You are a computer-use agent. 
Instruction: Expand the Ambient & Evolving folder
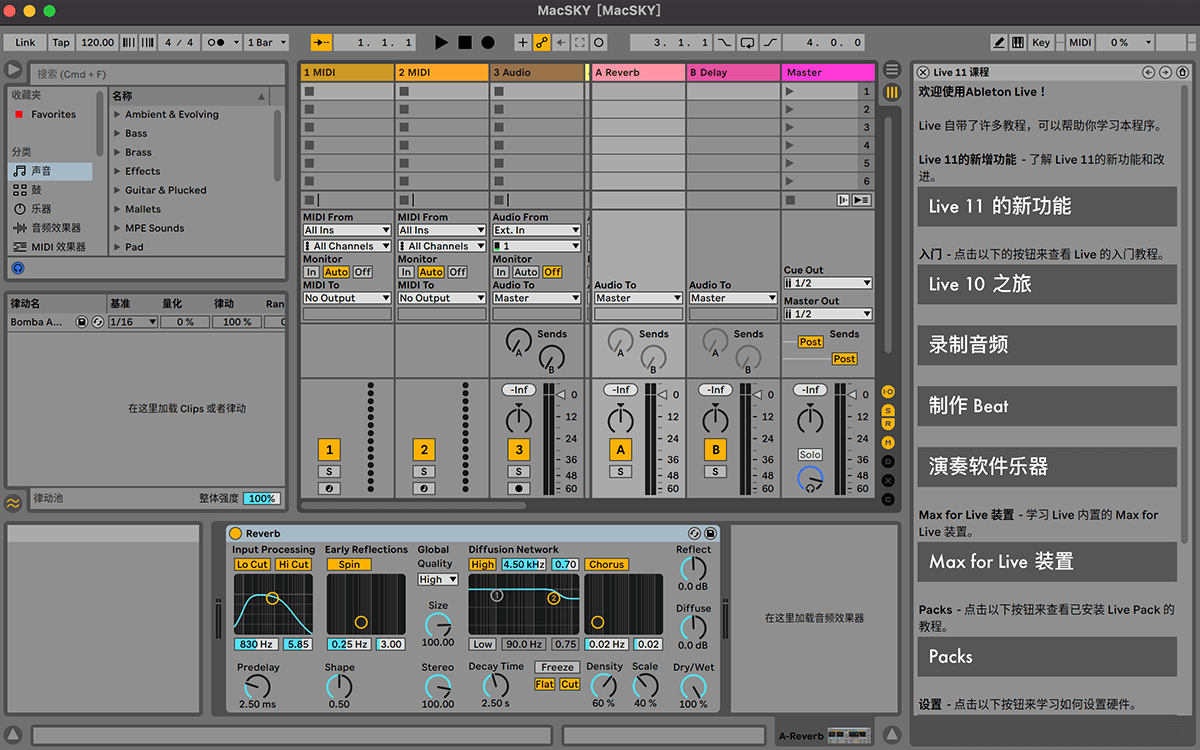118,115
